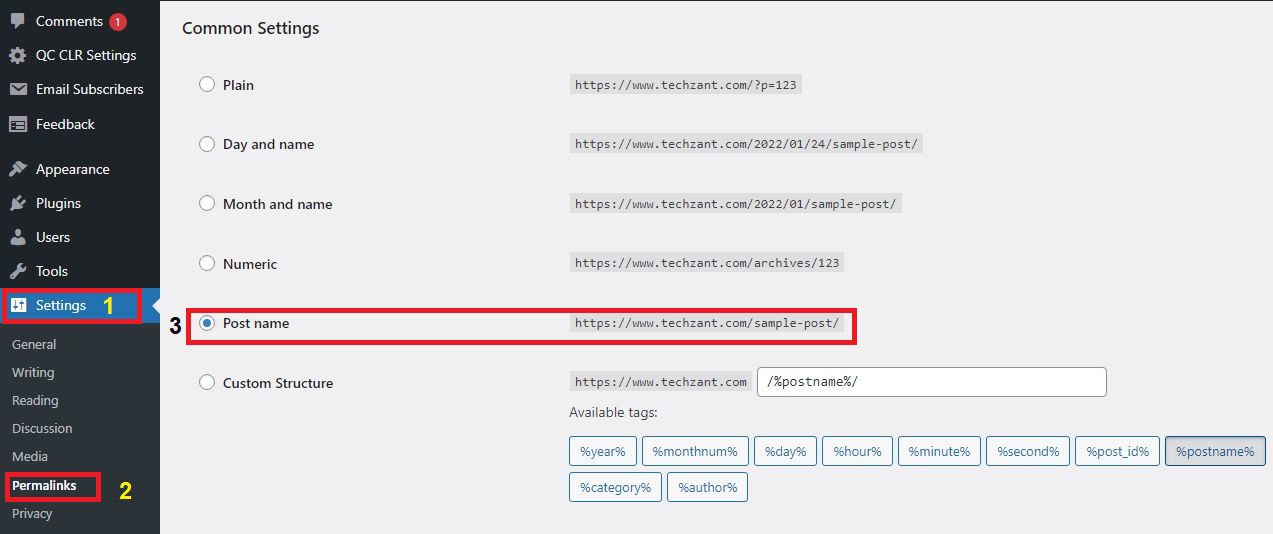This screenshot has width=1273, height=534.
Task: Click the Appearance paintbrush icon
Action: pos(18,169)
